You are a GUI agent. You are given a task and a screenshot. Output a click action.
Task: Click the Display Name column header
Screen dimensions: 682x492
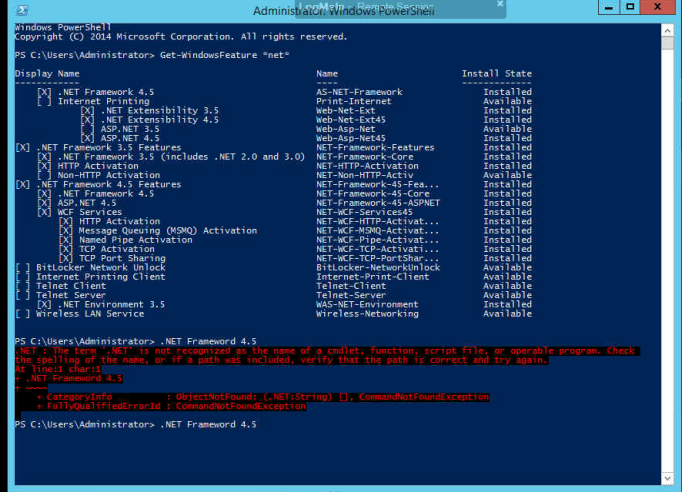(x=47, y=73)
